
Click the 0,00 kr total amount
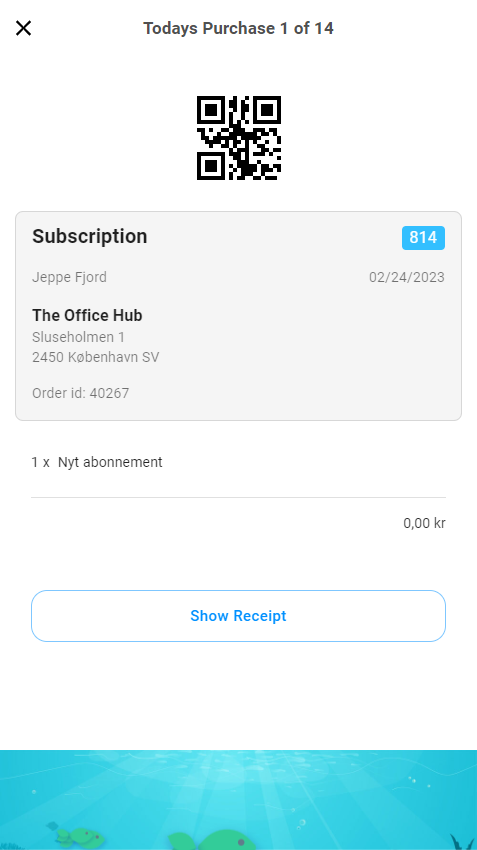click(424, 523)
